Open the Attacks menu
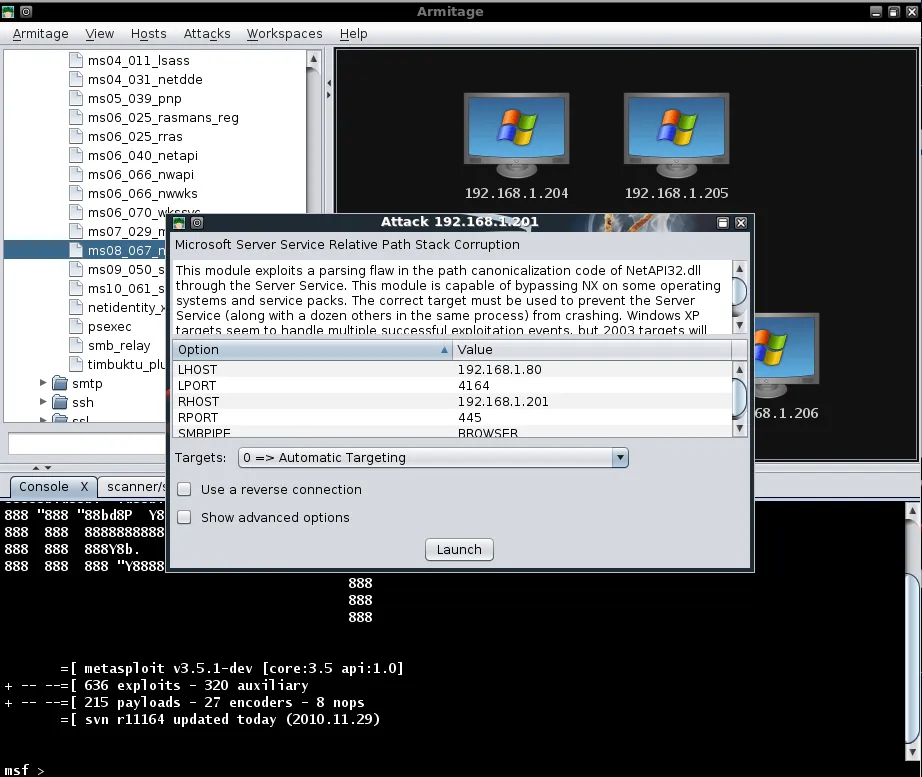The image size is (922, 777). coord(207,33)
